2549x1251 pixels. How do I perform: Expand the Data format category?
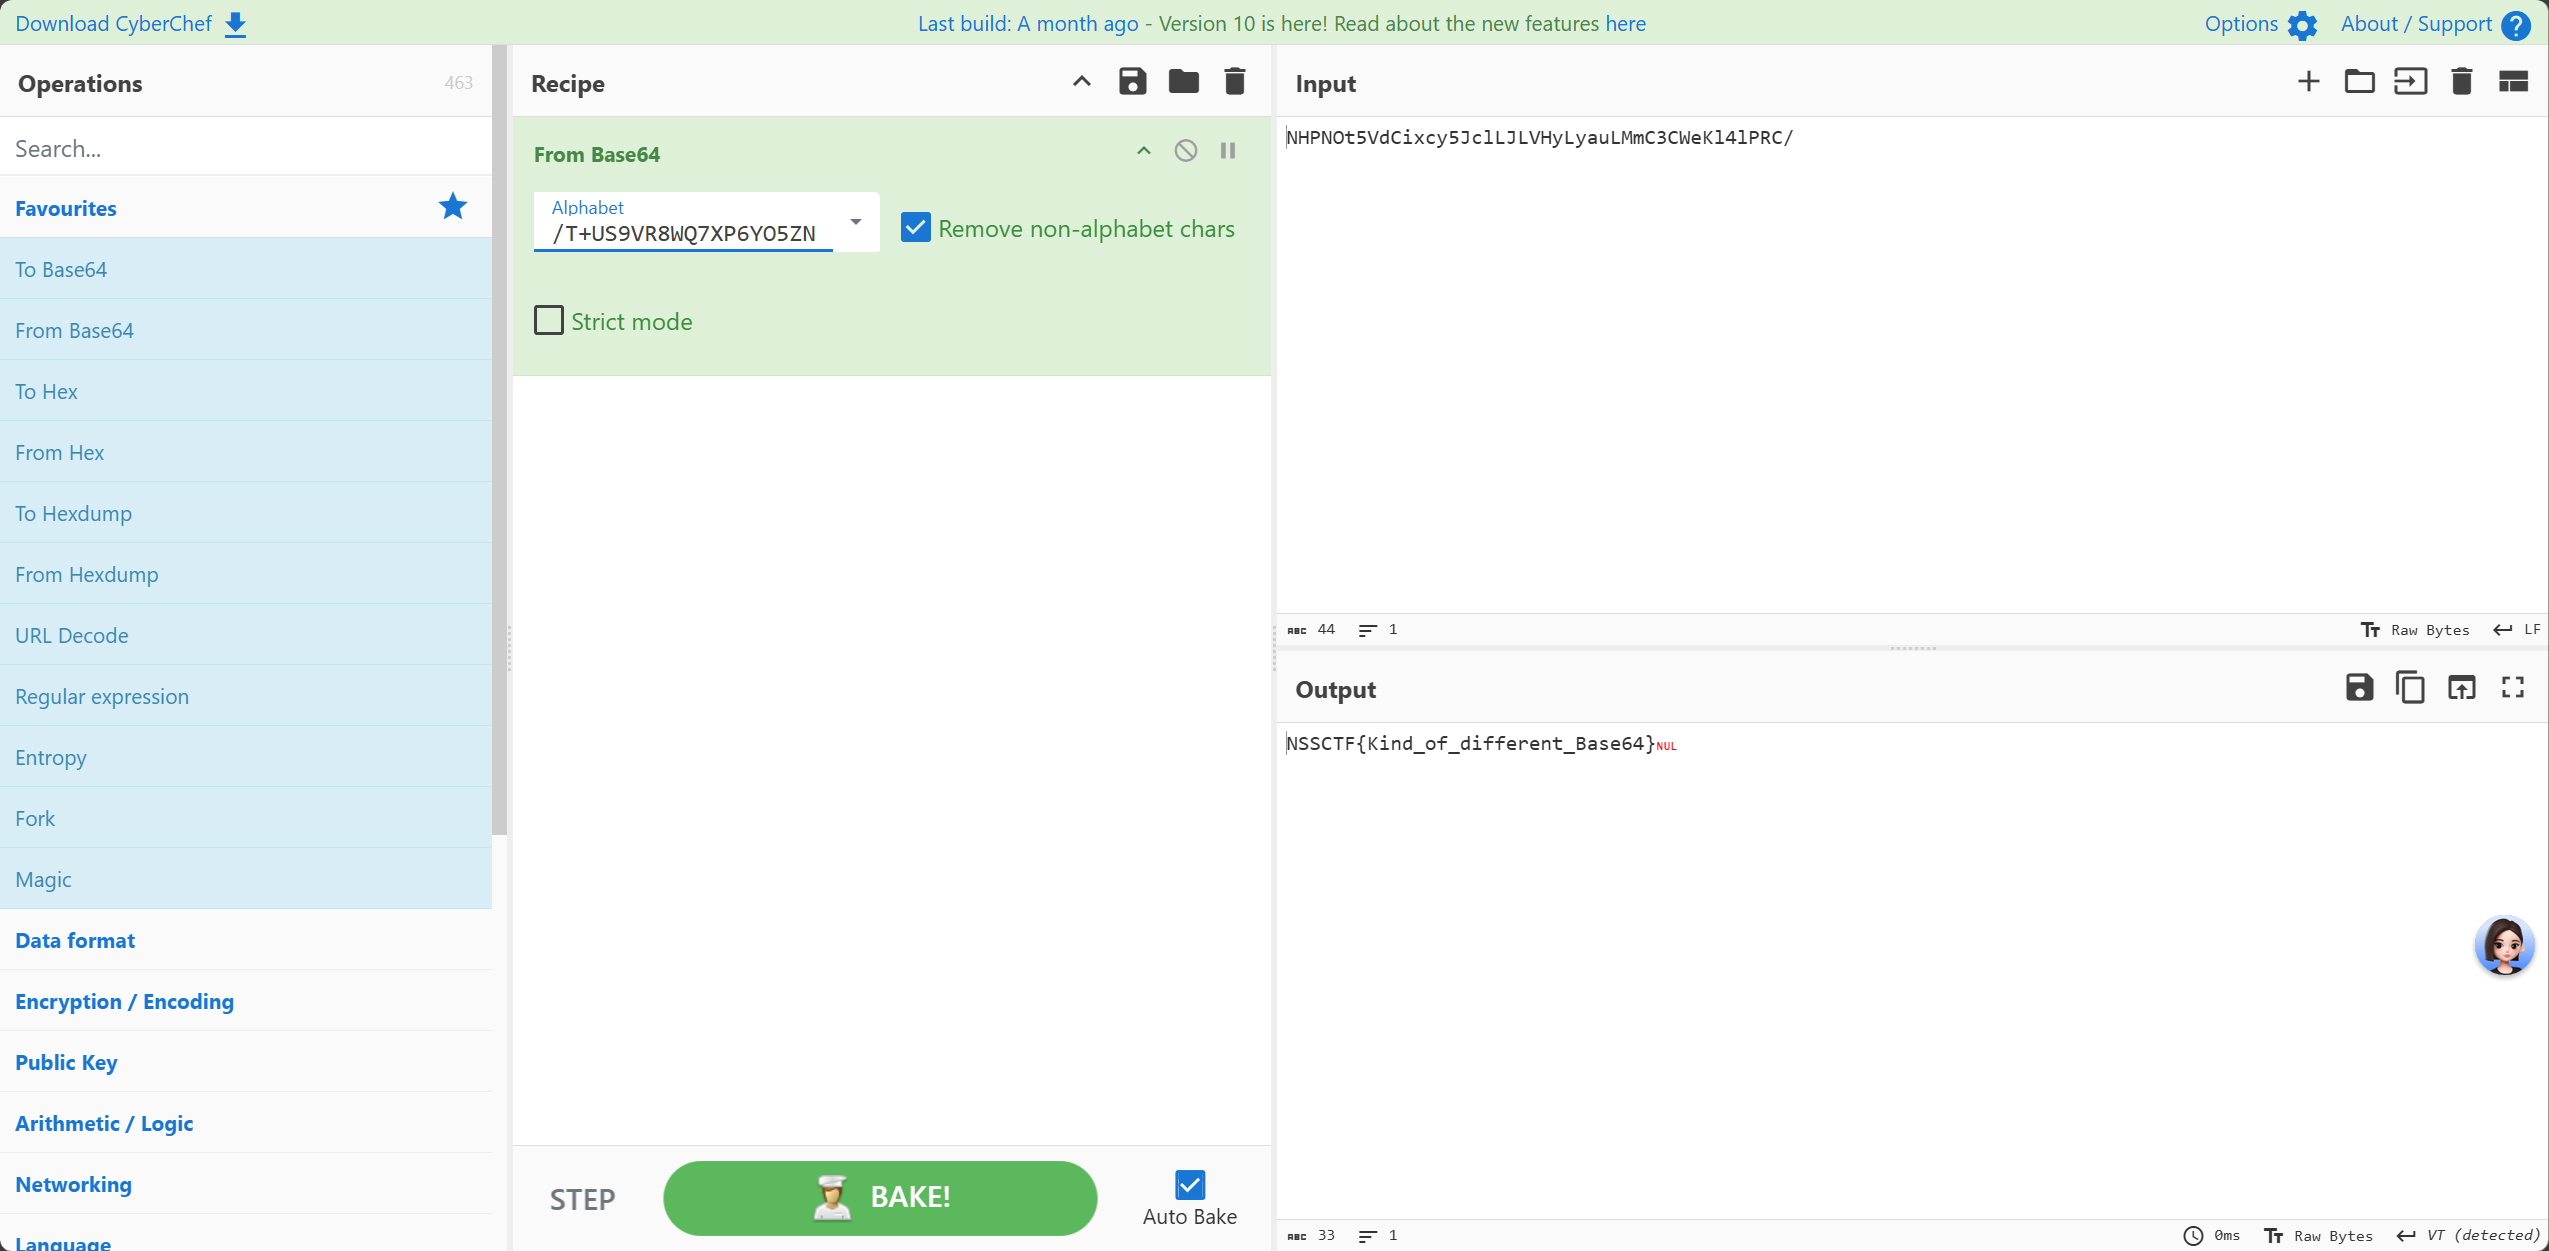(x=75, y=940)
